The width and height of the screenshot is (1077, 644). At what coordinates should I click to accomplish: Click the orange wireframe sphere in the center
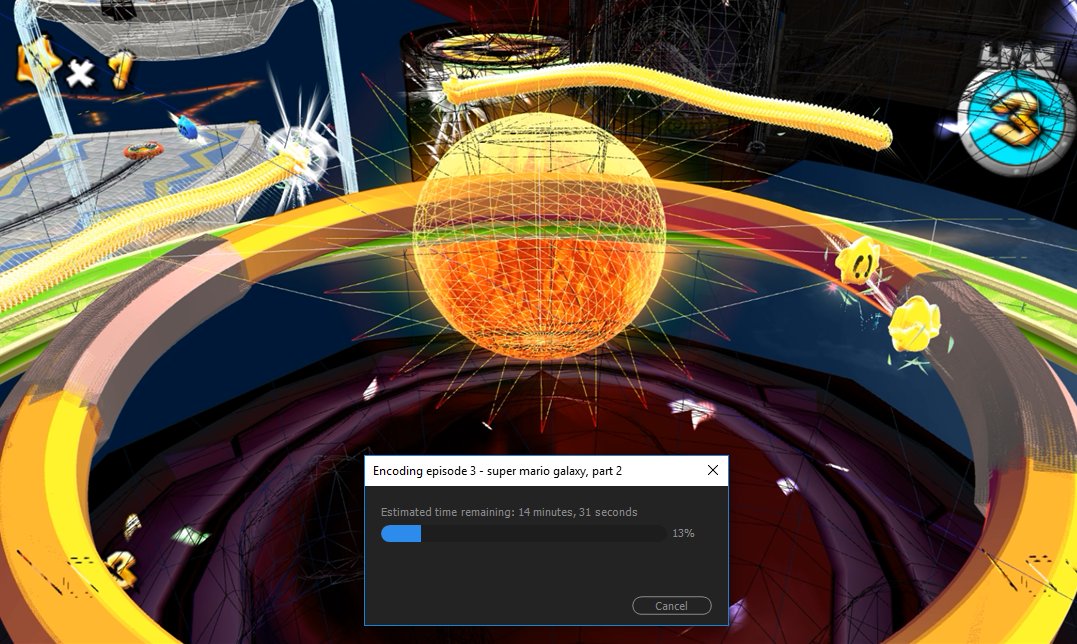click(539, 235)
